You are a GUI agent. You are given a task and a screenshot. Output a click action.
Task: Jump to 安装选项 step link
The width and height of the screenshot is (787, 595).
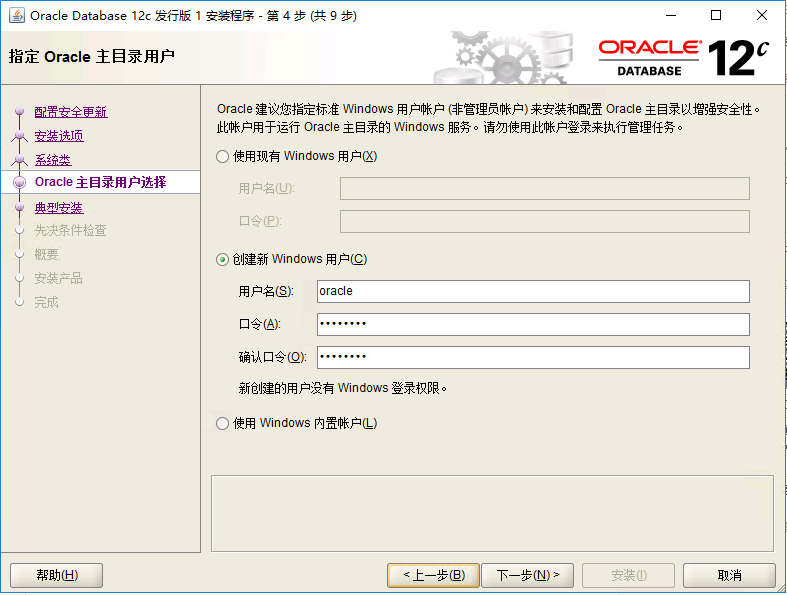click(x=59, y=136)
